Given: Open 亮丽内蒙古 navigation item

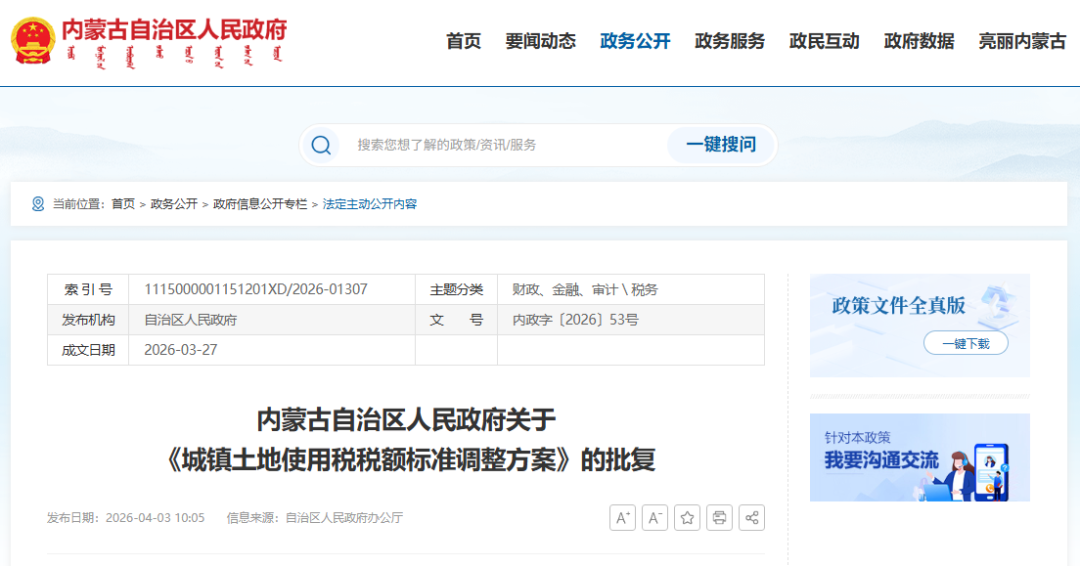Looking at the screenshot, I should 1023,41.
